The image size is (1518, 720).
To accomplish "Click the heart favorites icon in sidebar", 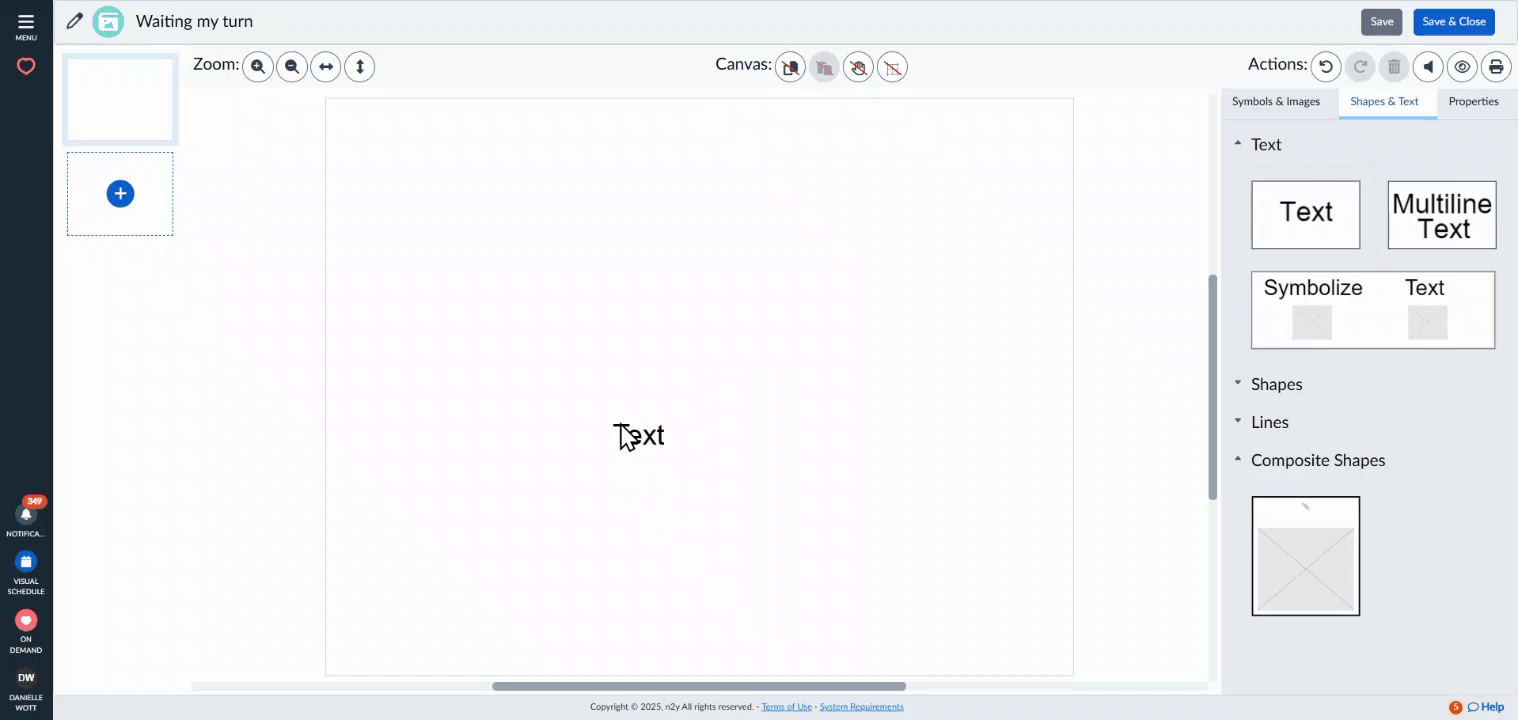I will pos(26,67).
